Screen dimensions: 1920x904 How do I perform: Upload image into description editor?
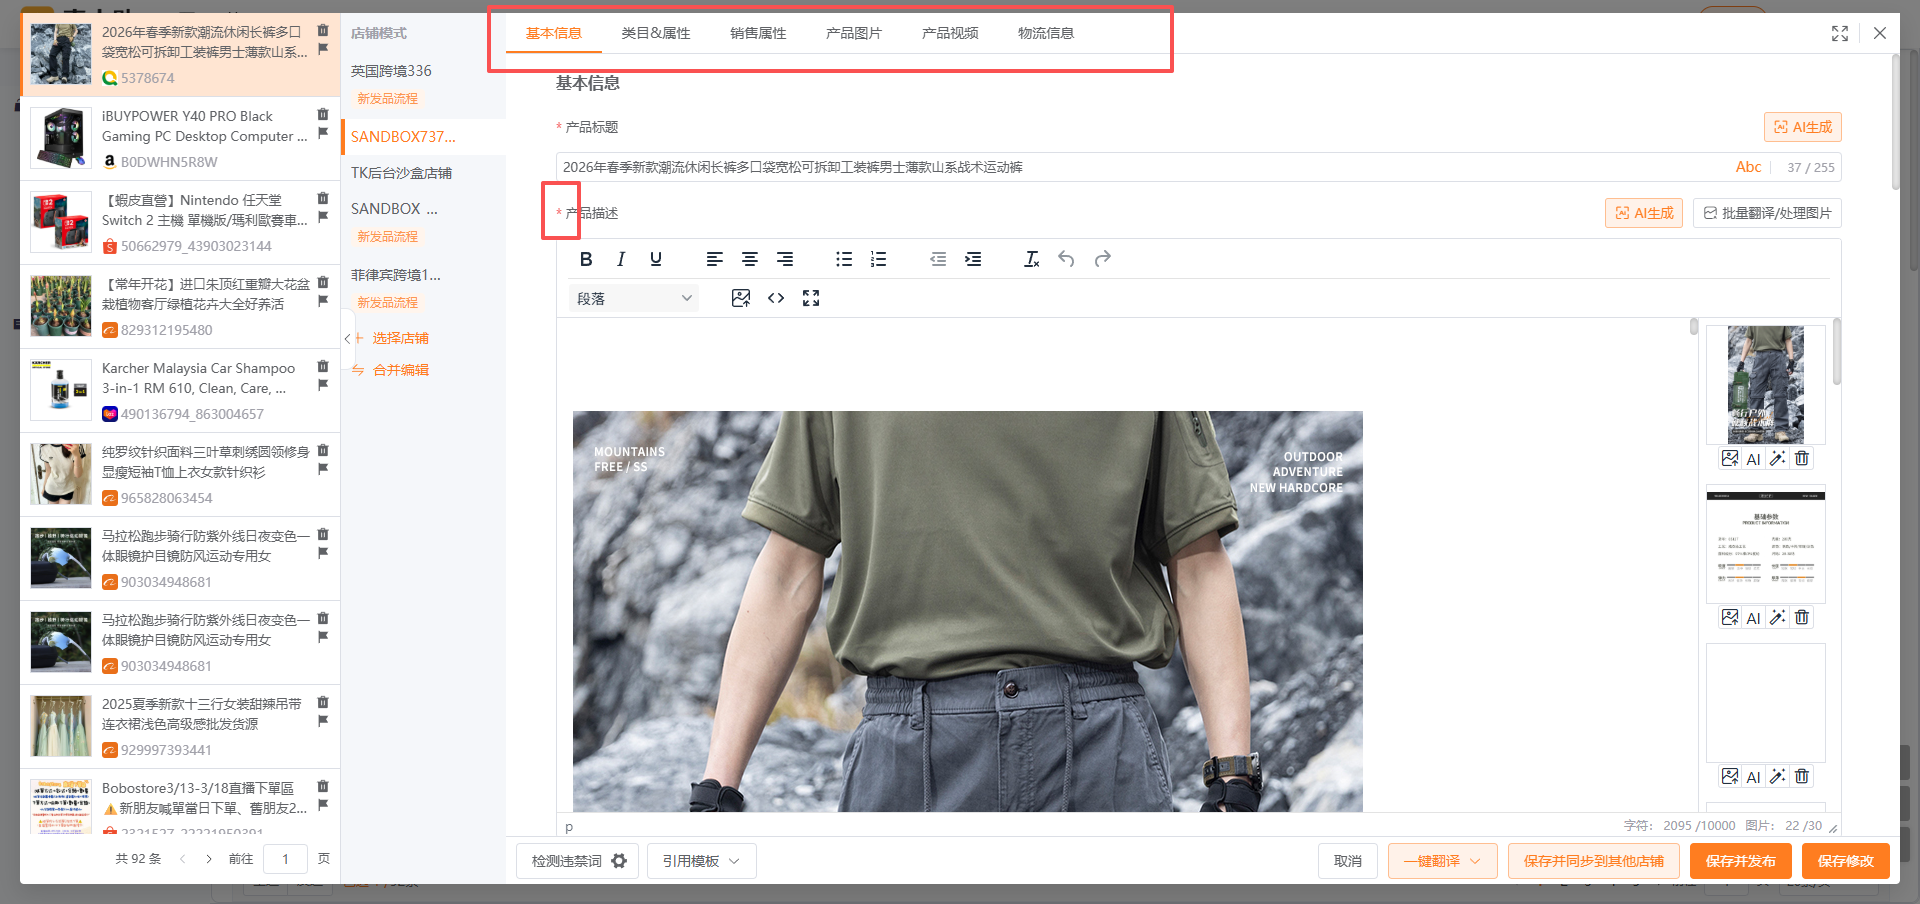[741, 298]
